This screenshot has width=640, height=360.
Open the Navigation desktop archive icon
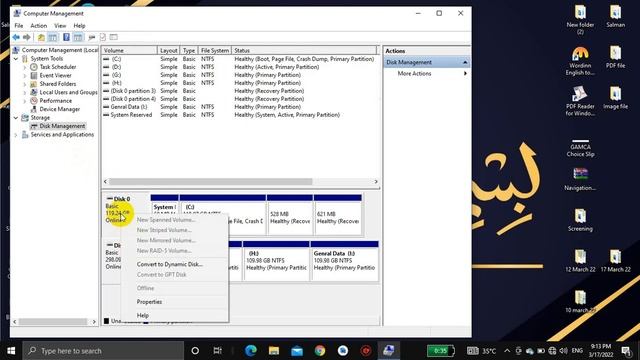580,179
